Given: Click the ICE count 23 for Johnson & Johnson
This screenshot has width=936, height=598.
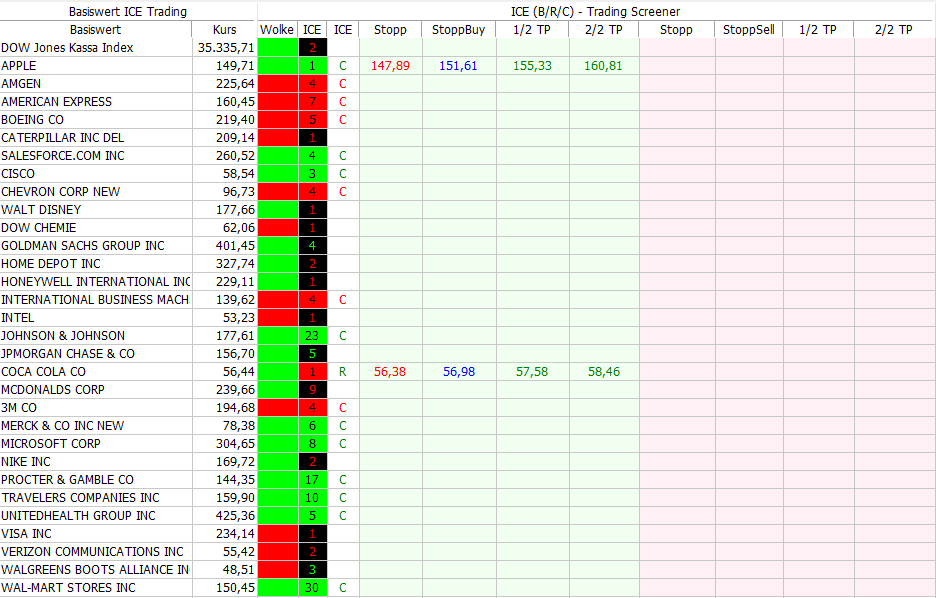Looking at the screenshot, I should pos(312,335).
